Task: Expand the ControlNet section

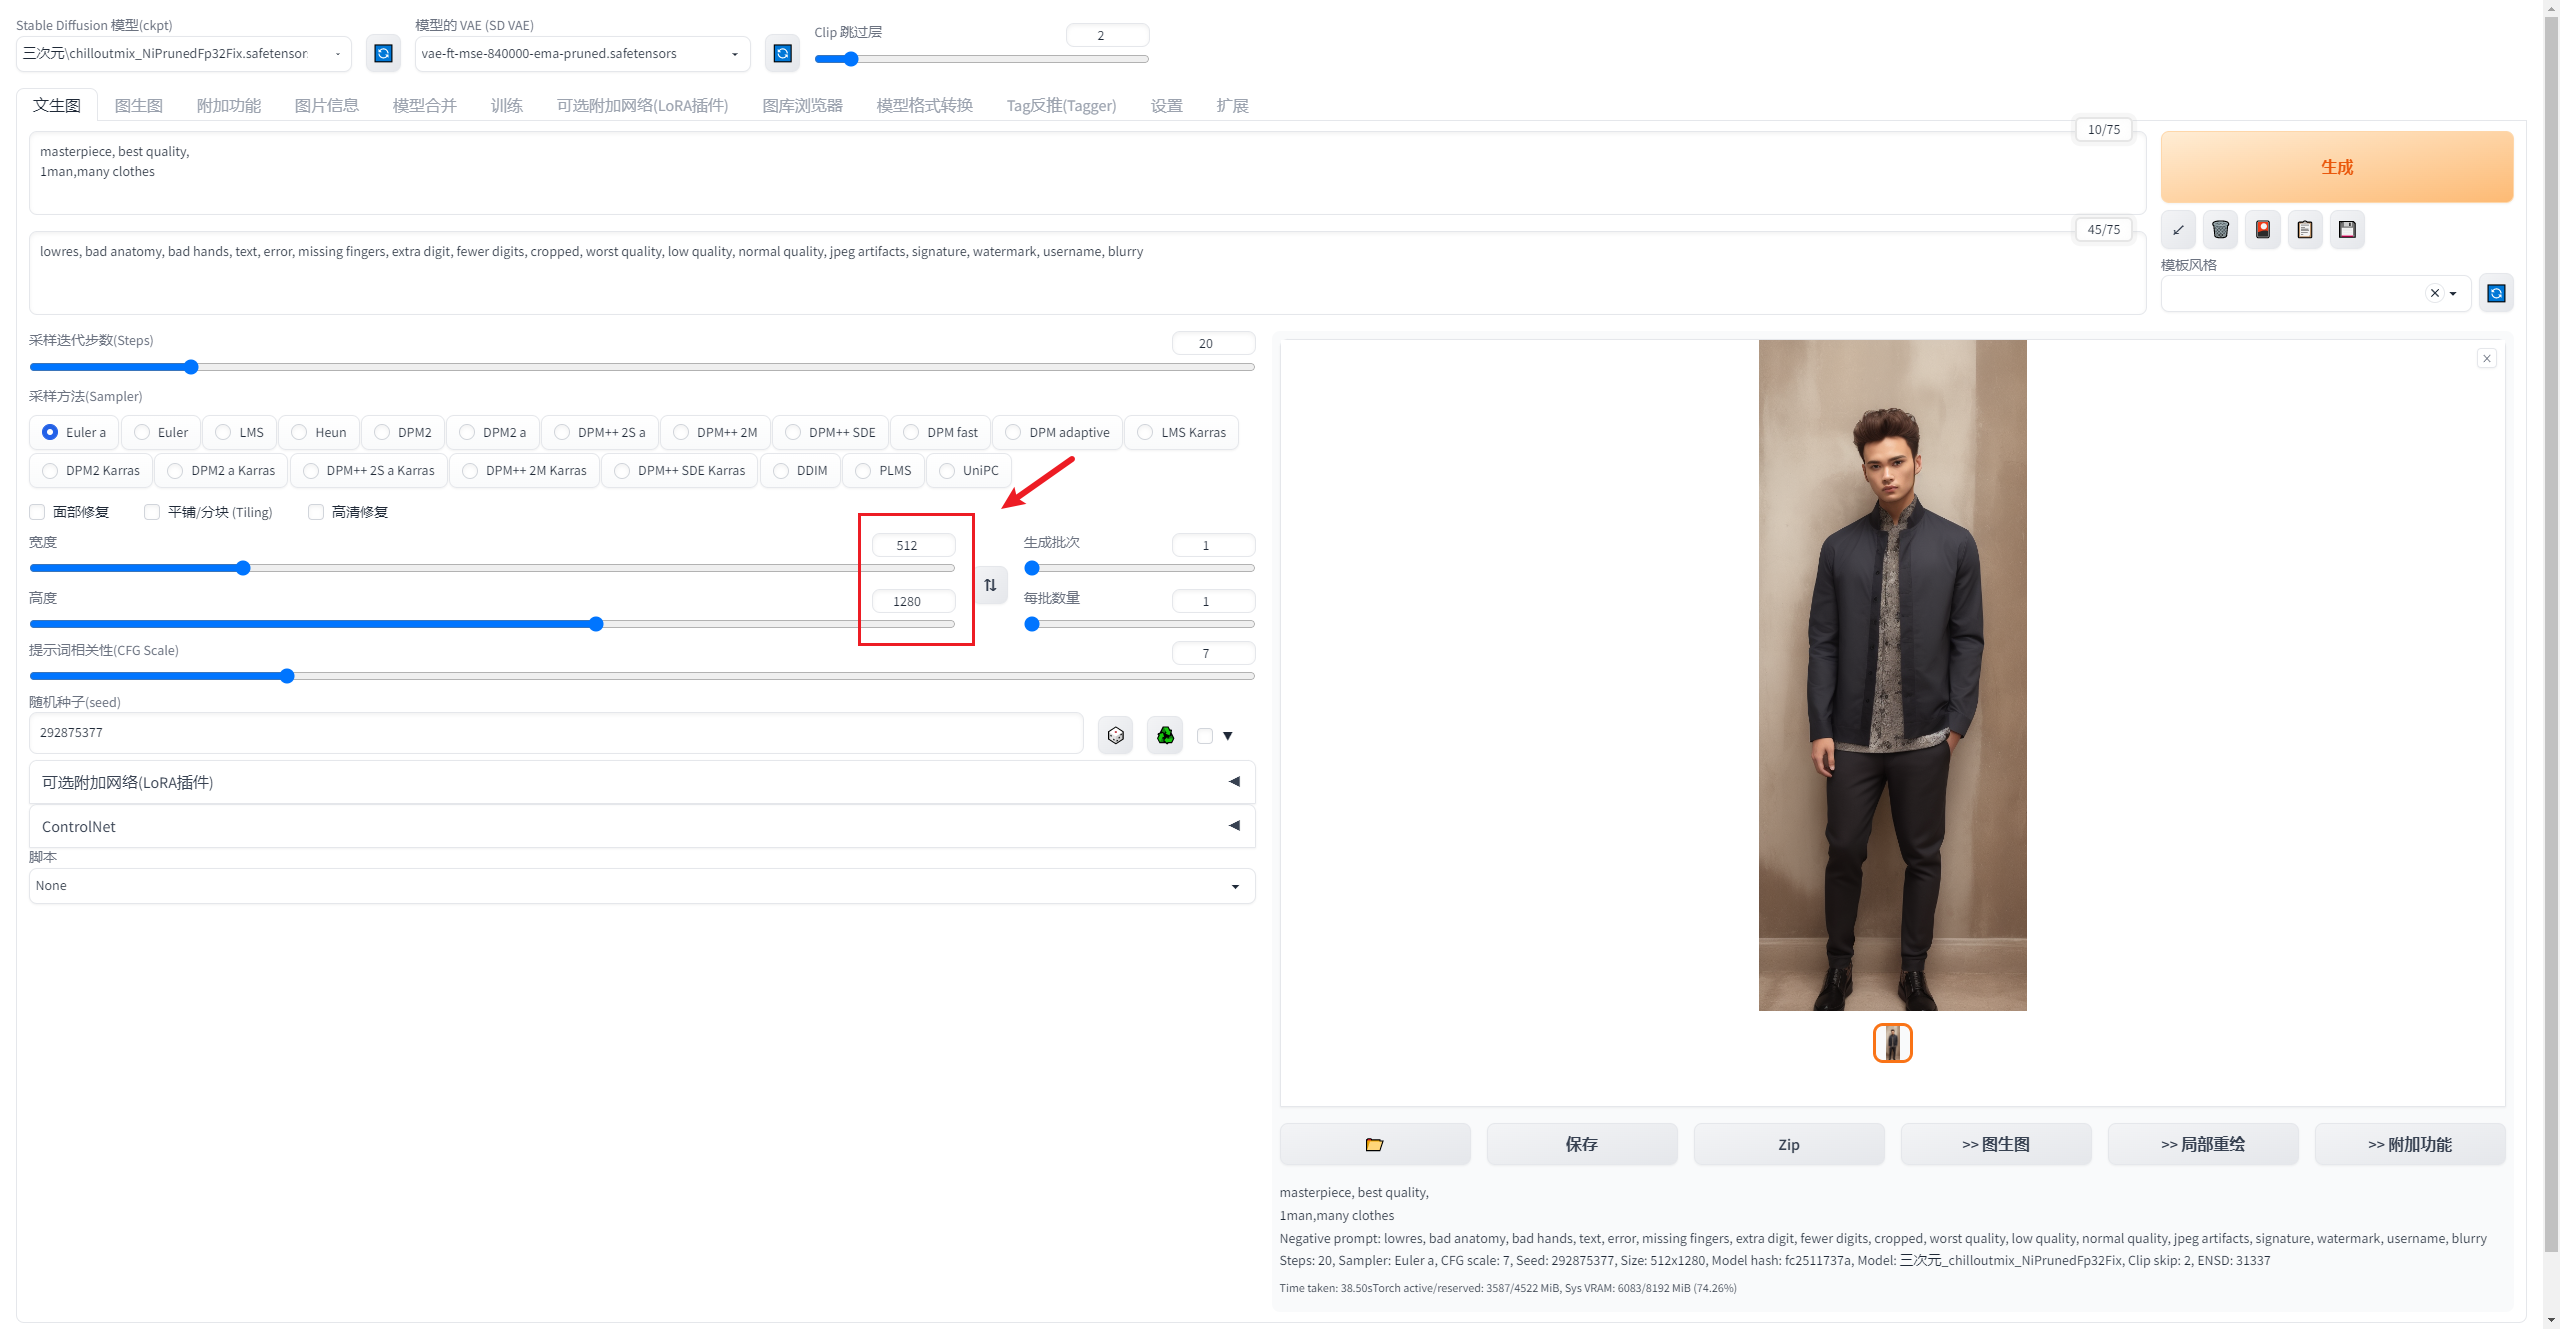Action: click(641, 826)
